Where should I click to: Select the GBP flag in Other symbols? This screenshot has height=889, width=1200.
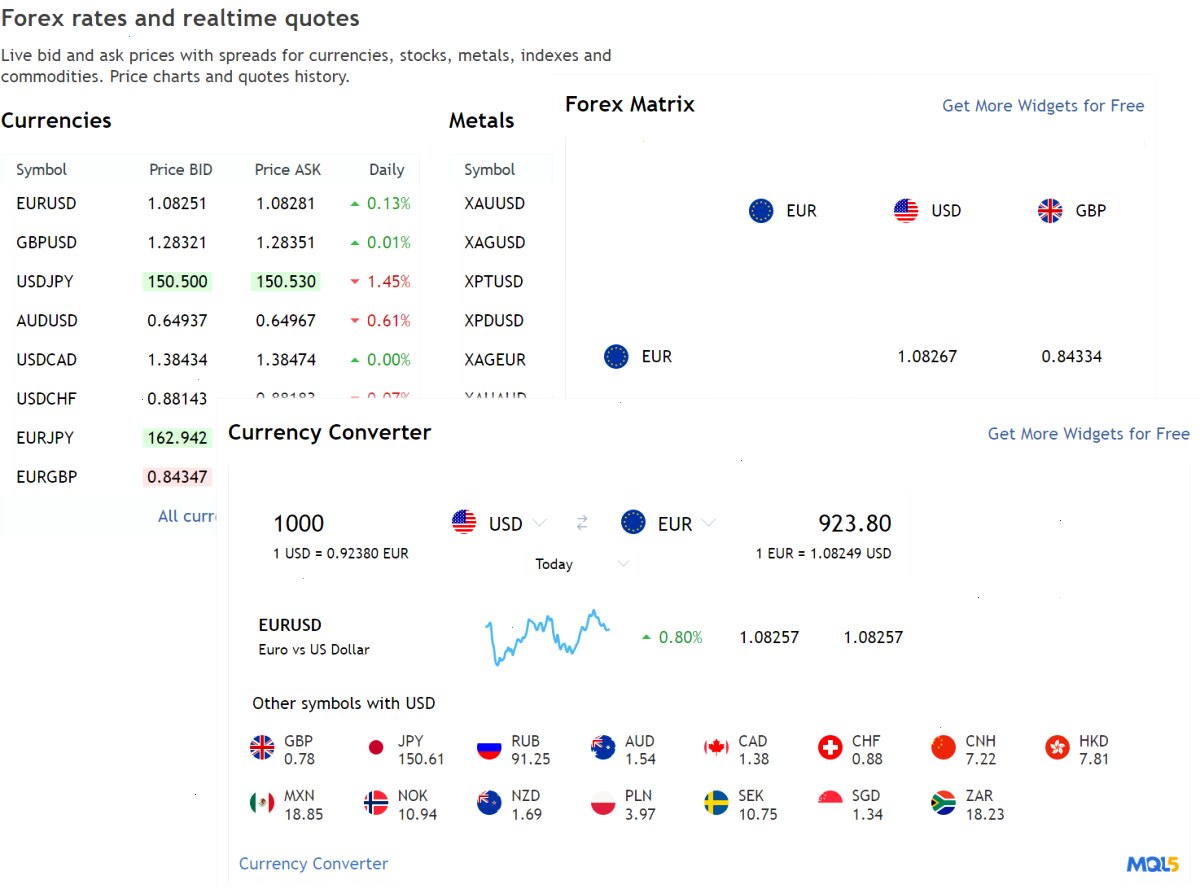(262, 747)
